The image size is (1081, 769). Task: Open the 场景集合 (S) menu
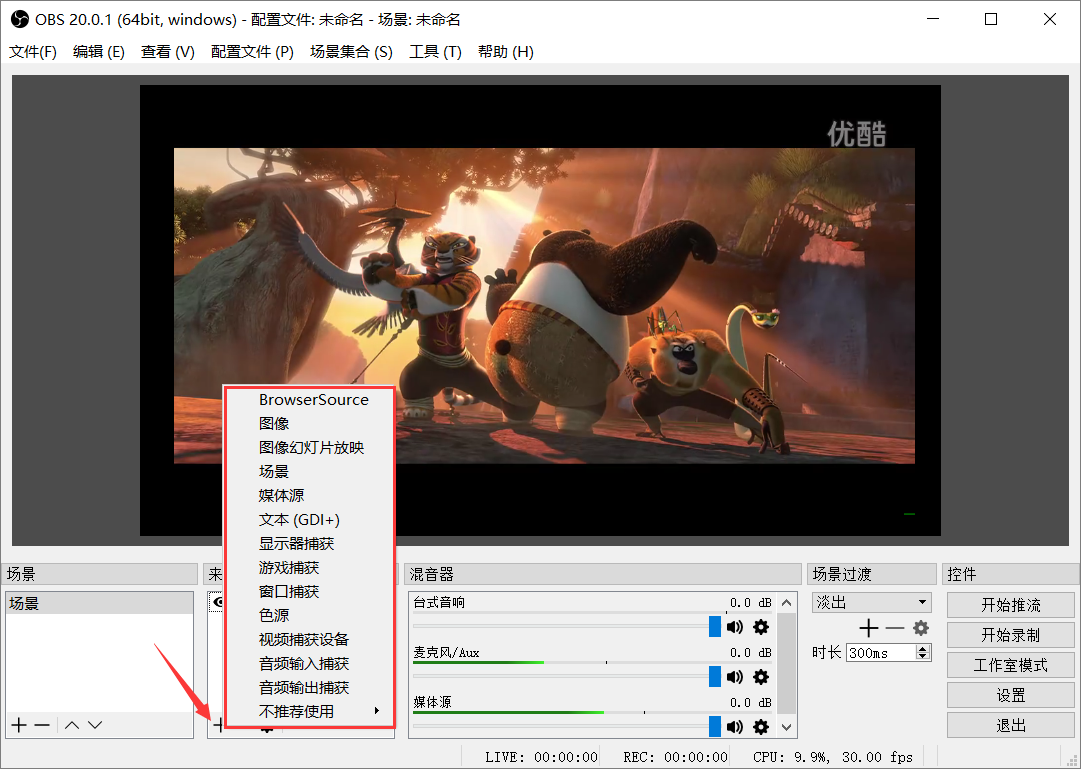pyautogui.click(x=351, y=52)
